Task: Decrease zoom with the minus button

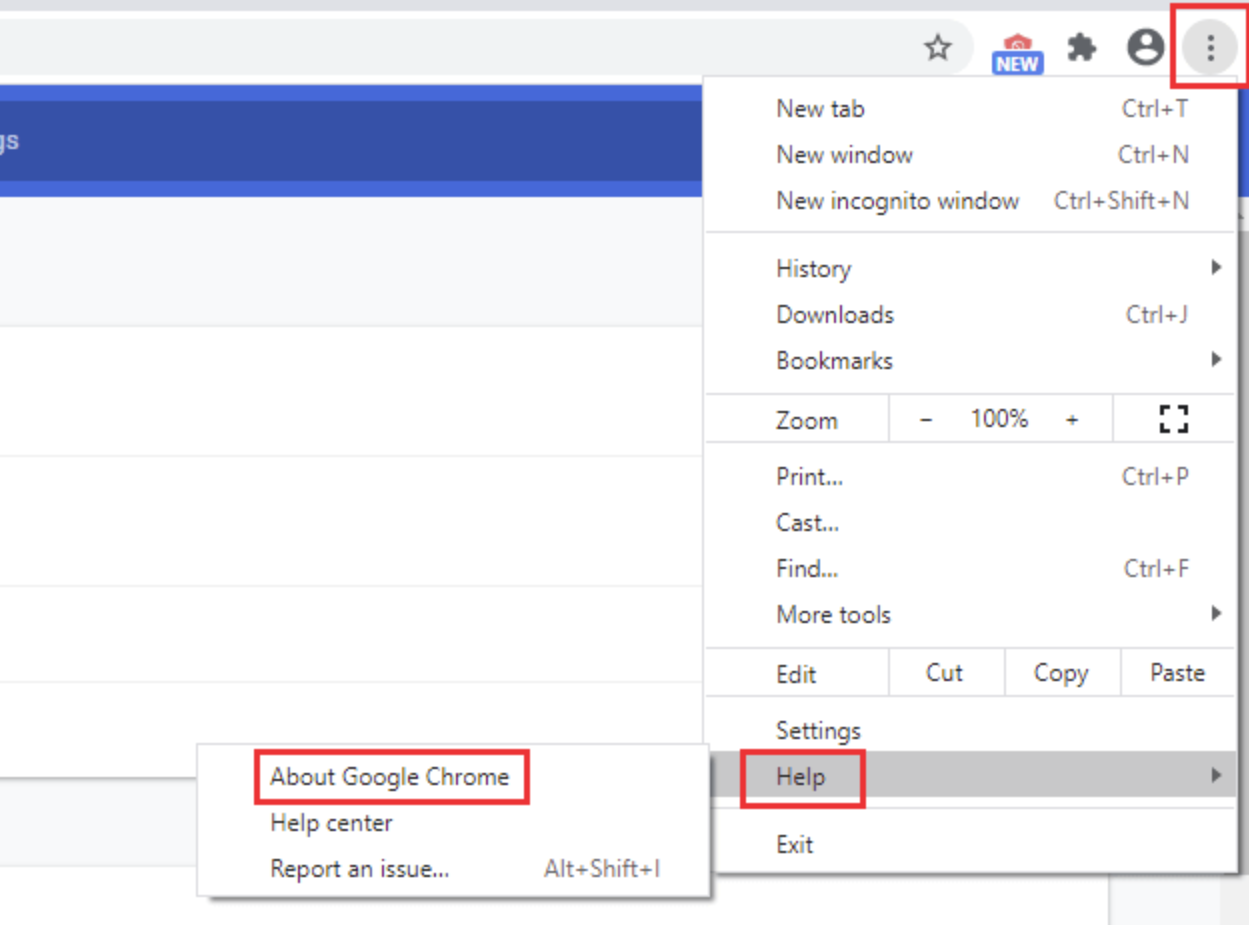Action: click(926, 420)
